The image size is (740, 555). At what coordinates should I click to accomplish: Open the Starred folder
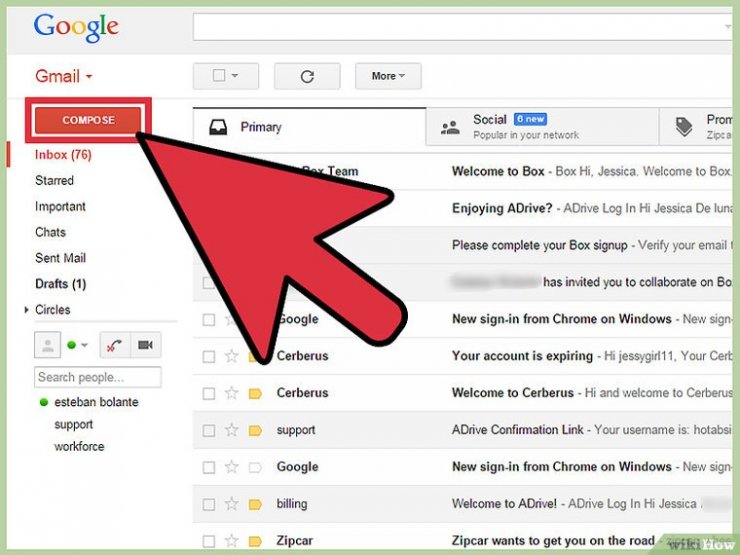tap(54, 180)
